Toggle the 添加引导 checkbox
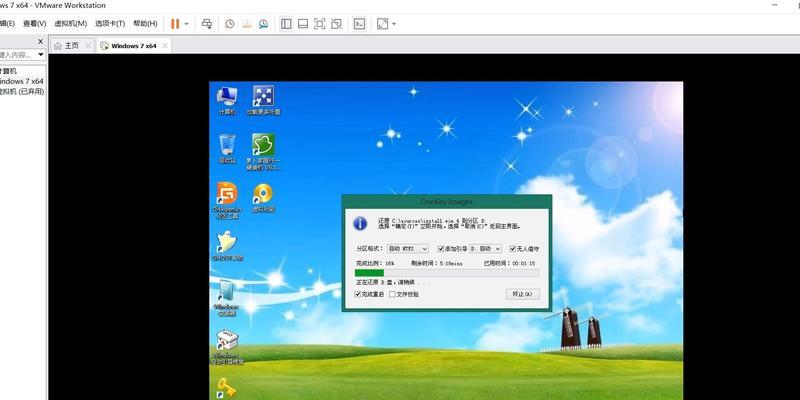Image resolution: width=800 pixels, height=400 pixels. pyautogui.click(x=441, y=248)
